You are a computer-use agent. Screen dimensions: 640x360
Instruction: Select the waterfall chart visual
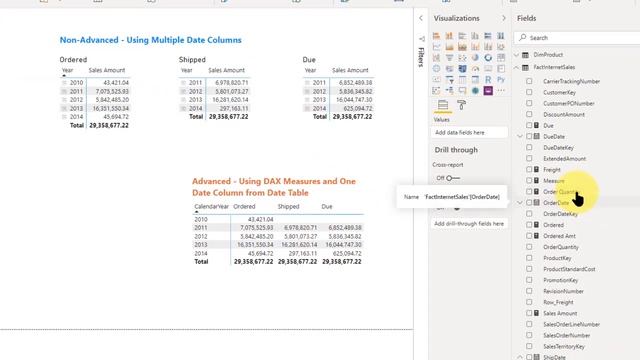pyautogui.click(x=436, y=58)
